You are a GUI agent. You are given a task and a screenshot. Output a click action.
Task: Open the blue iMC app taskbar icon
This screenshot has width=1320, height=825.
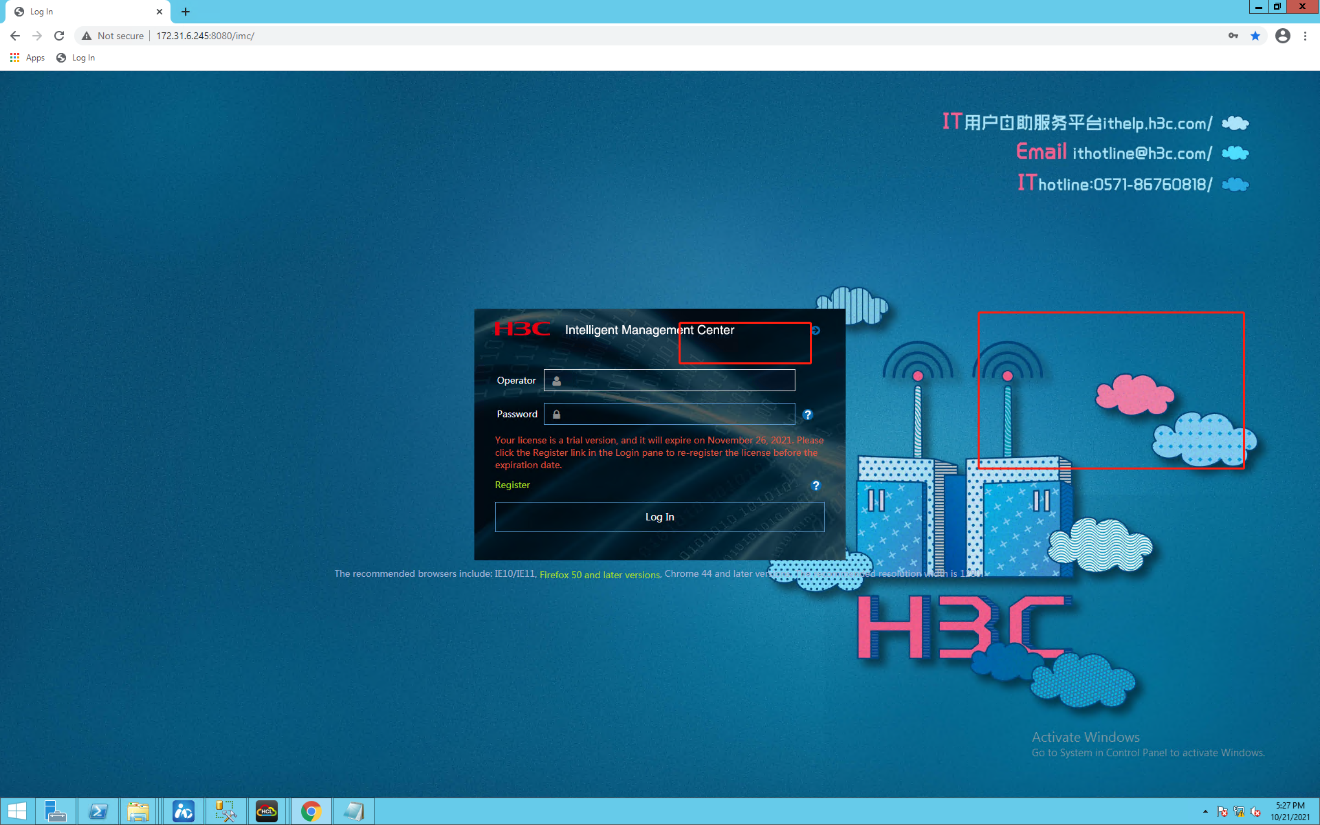pyautogui.click(x=183, y=811)
